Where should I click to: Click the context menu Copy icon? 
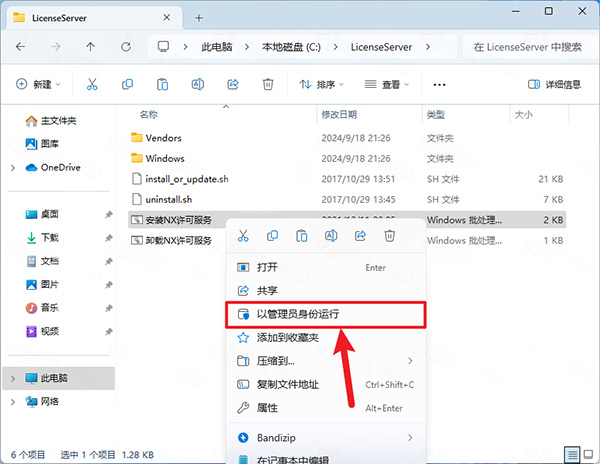pos(272,236)
